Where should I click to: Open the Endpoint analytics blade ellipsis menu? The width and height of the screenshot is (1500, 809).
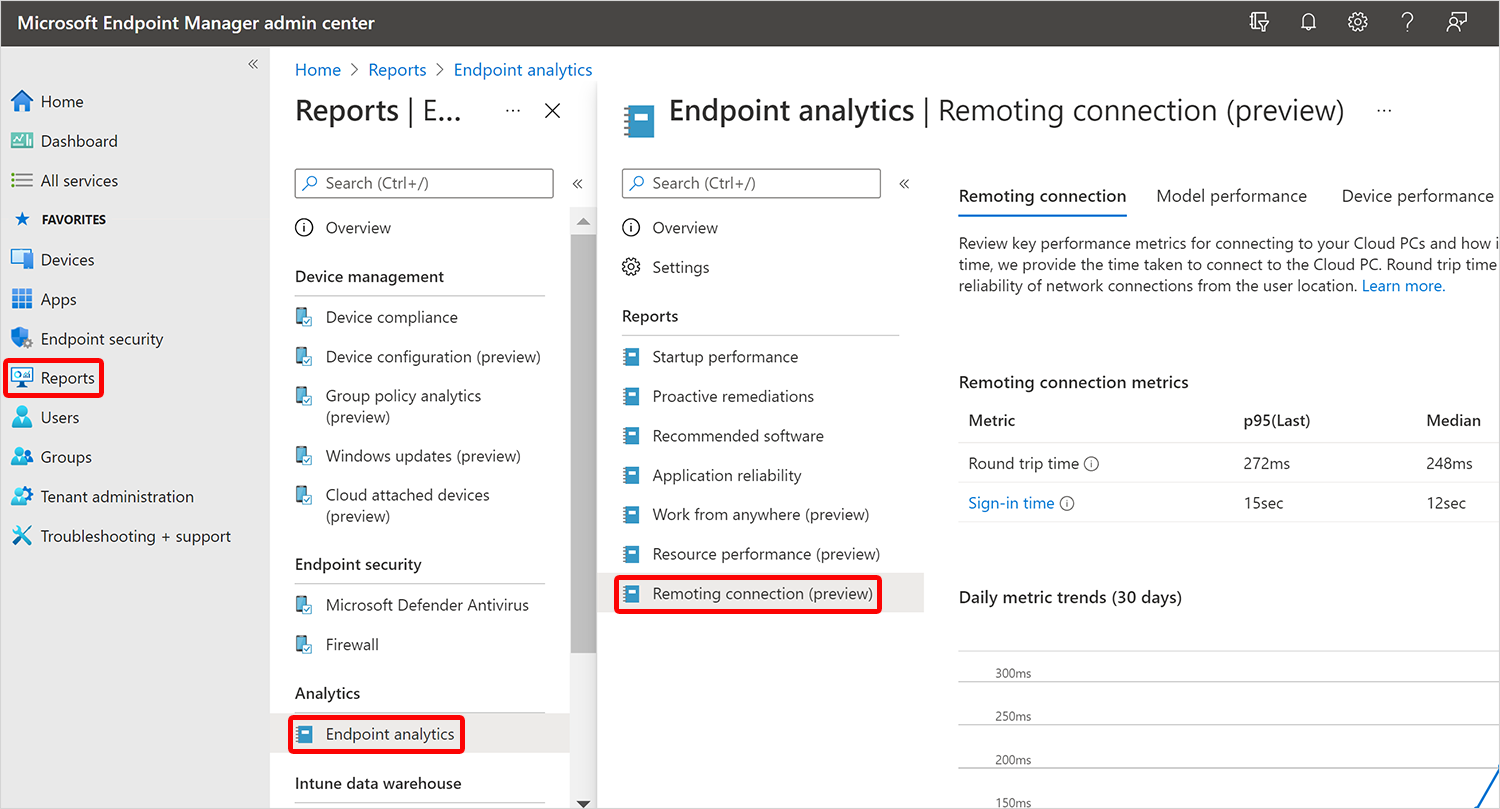click(1384, 111)
